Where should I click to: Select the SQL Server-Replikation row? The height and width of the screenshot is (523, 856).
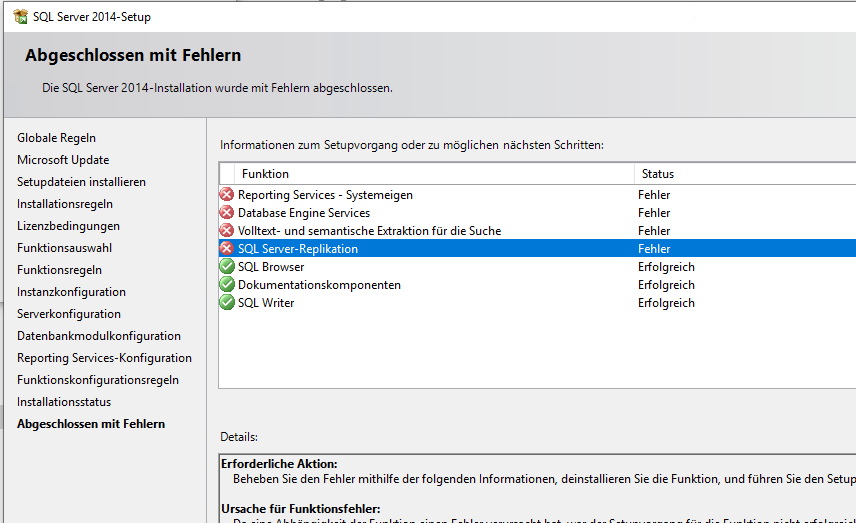(537, 248)
